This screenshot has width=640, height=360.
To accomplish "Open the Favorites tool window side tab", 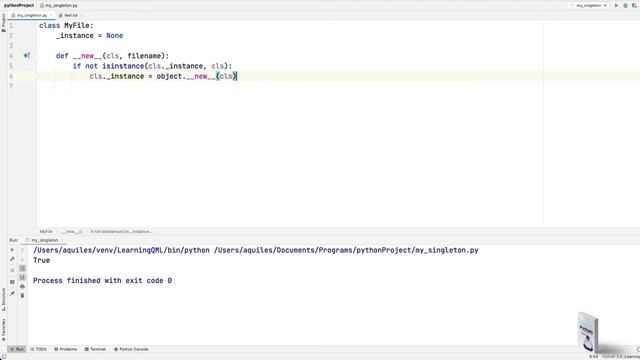I will click(4, 330).
